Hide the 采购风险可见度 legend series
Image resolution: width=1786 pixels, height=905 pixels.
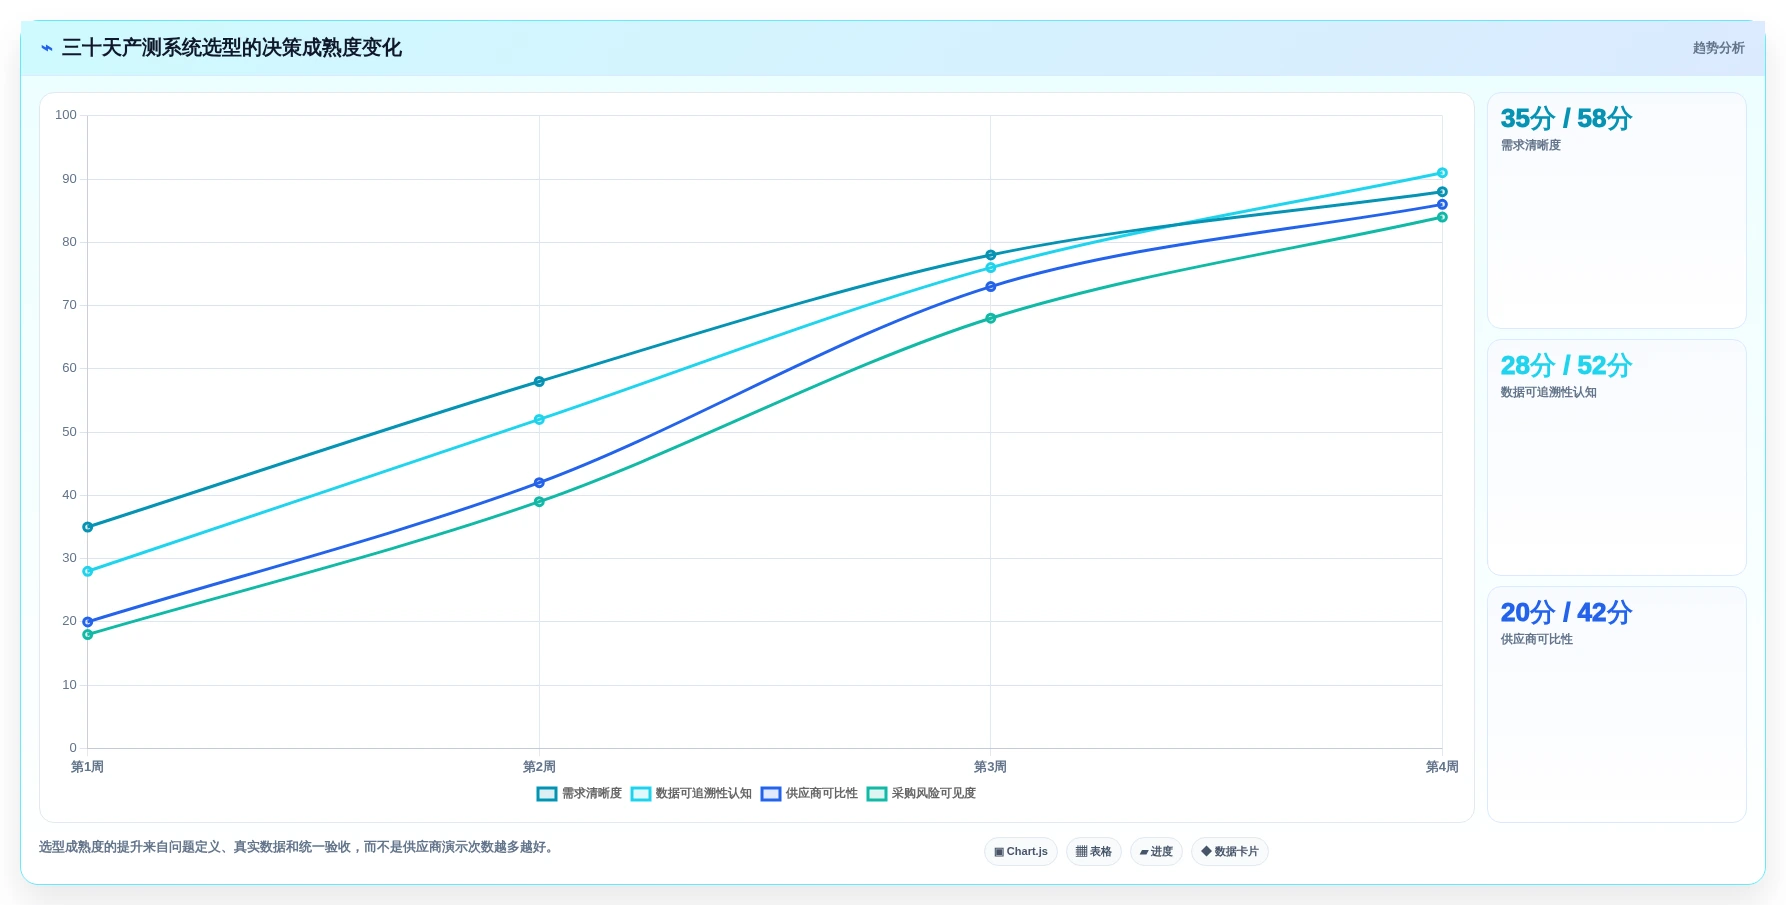pyautogui.click(x=921, y=794)
